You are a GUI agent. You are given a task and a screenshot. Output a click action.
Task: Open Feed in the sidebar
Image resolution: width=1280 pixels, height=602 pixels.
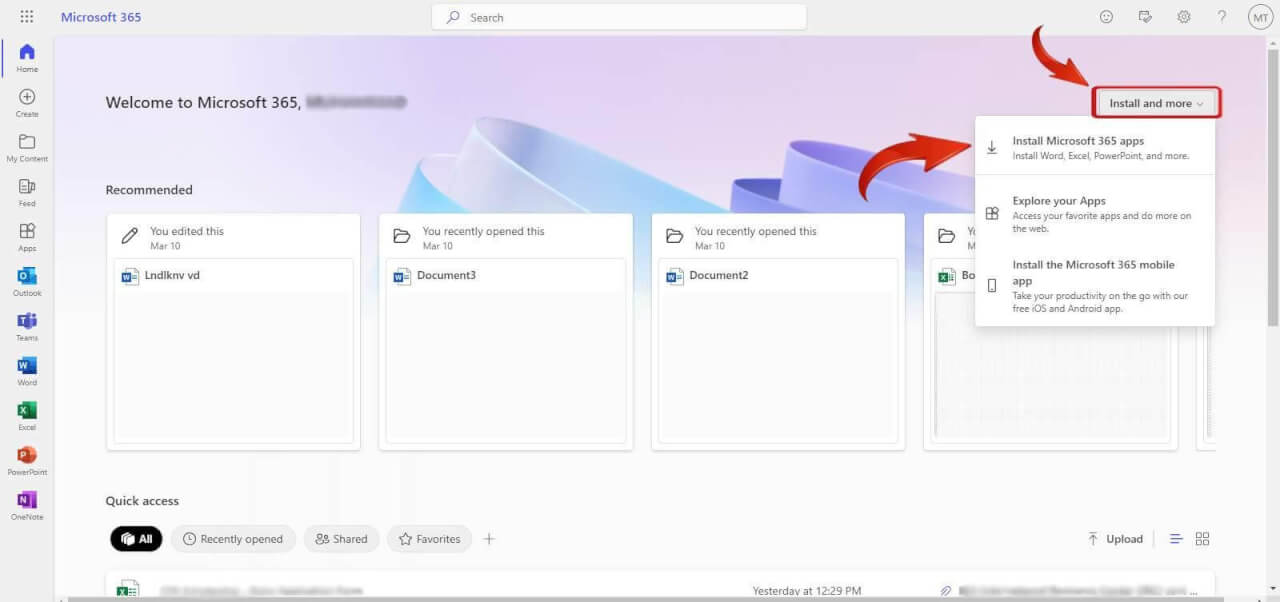pyautogui.click(x=27, y=192)
